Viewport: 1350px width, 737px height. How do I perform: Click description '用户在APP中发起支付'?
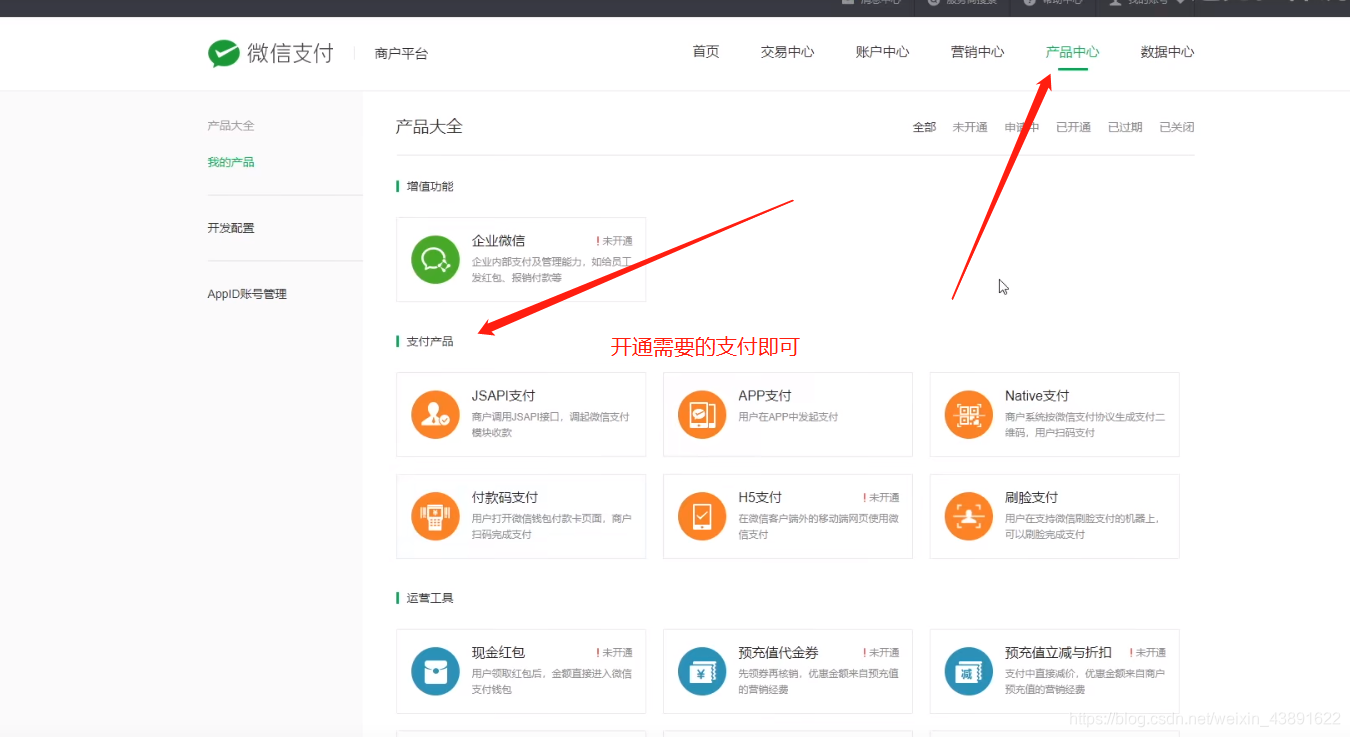(x=788, y=417)
